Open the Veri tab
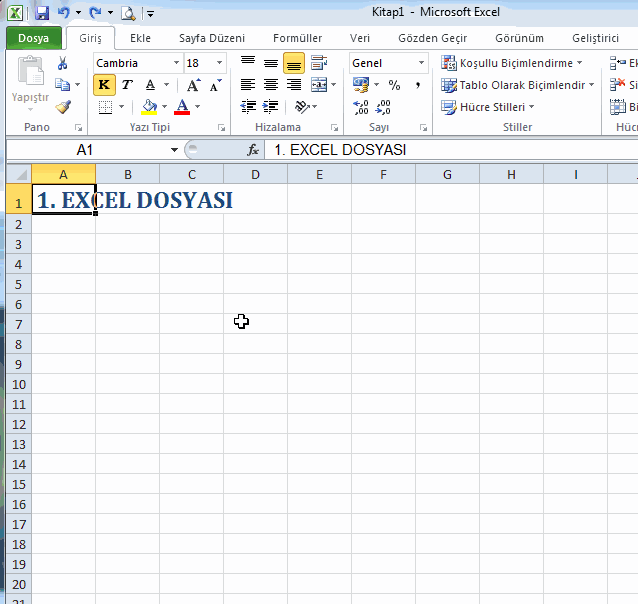This screenshot has height=604, width=638. point(360,38)
